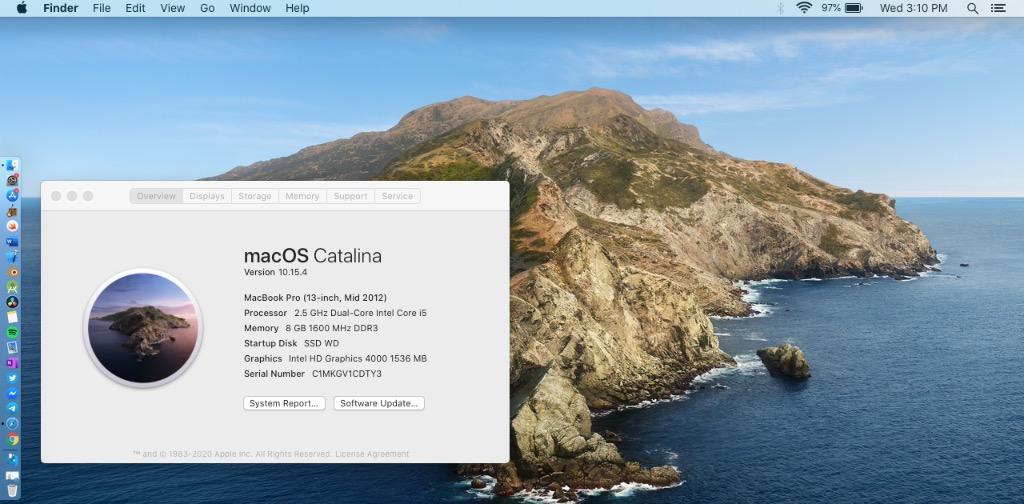Click the macOS Catalina round logo image

click(143, 328)
